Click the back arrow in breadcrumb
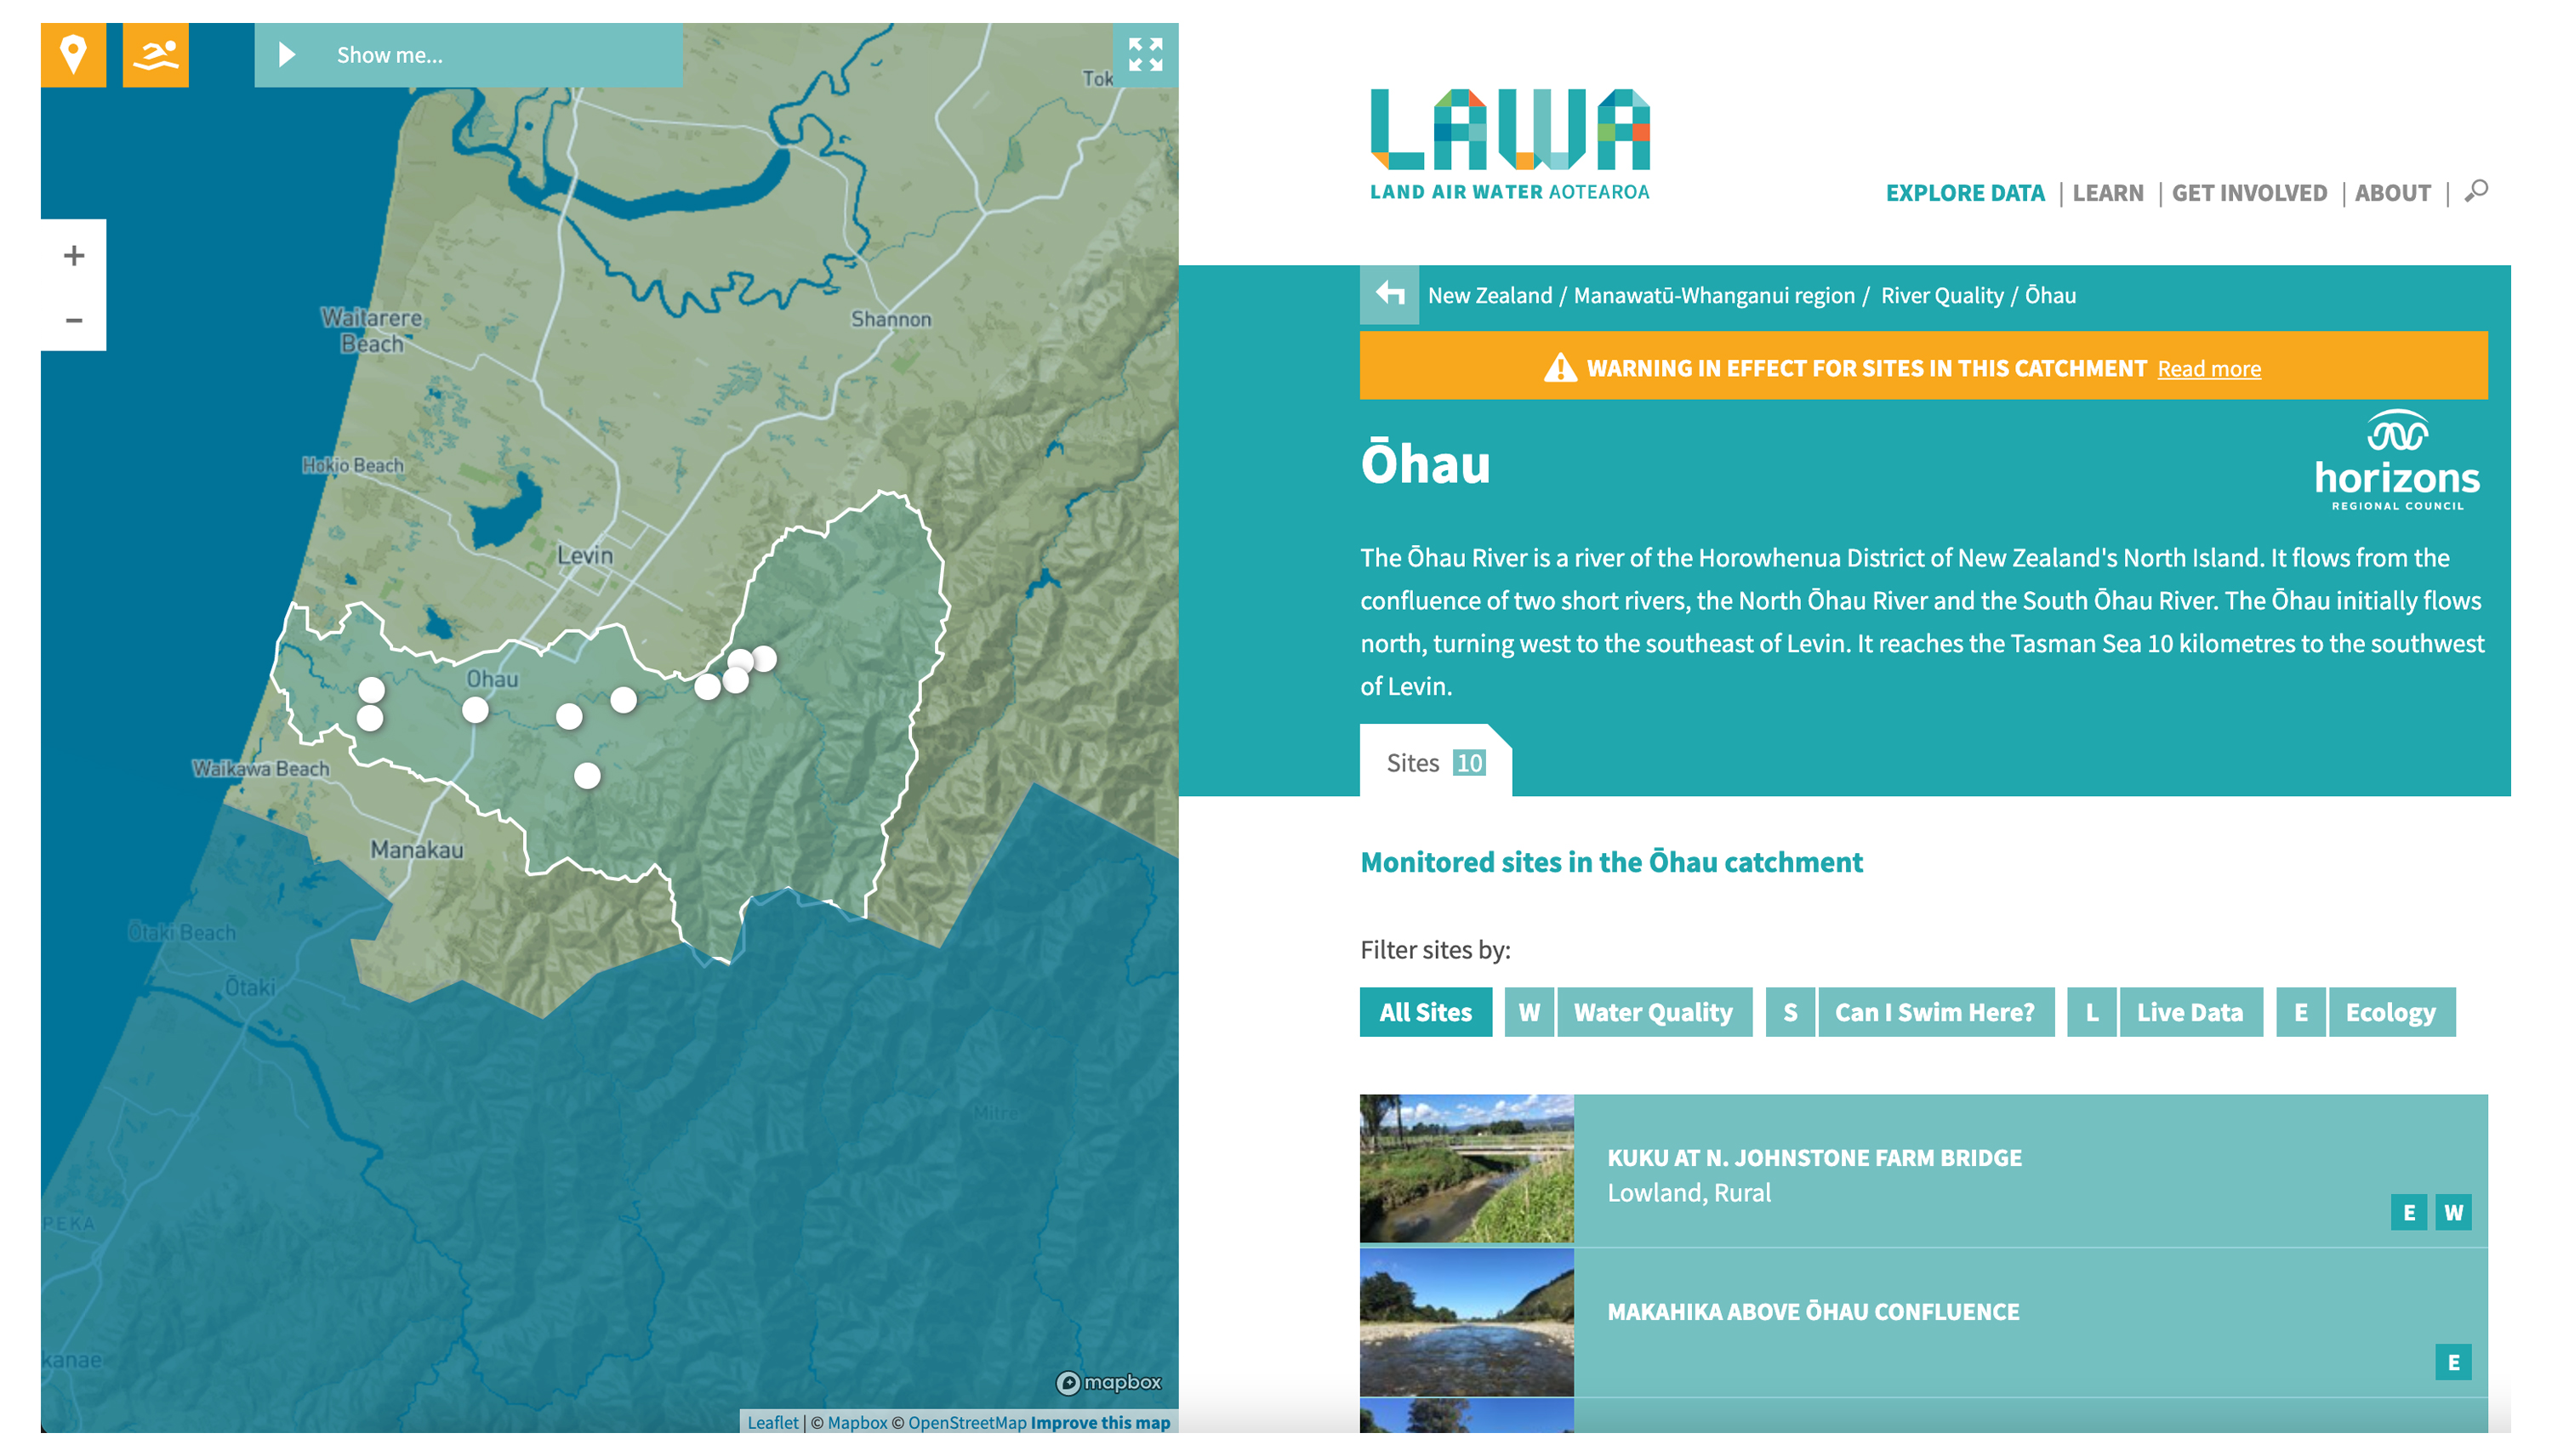The height and width of the screenshot is (1456, 2552). (1390, 294)
